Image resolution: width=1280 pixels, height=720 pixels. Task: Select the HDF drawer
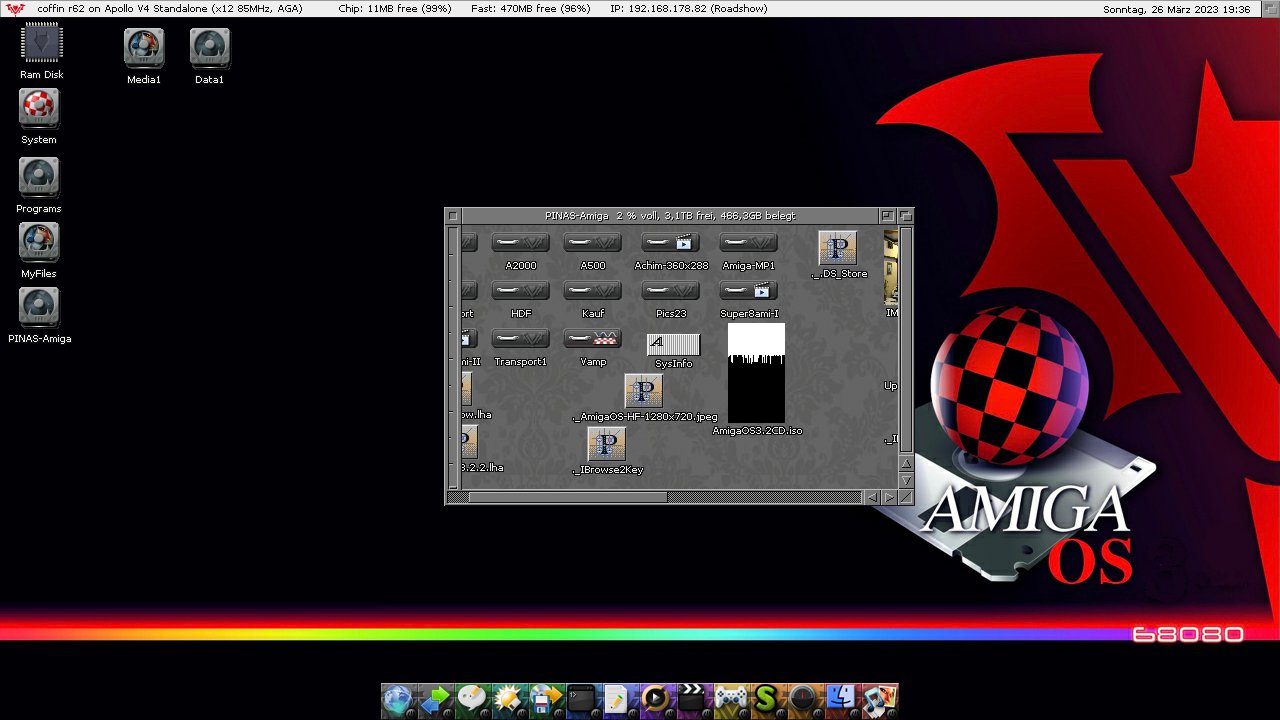click(x=520, y=291)
